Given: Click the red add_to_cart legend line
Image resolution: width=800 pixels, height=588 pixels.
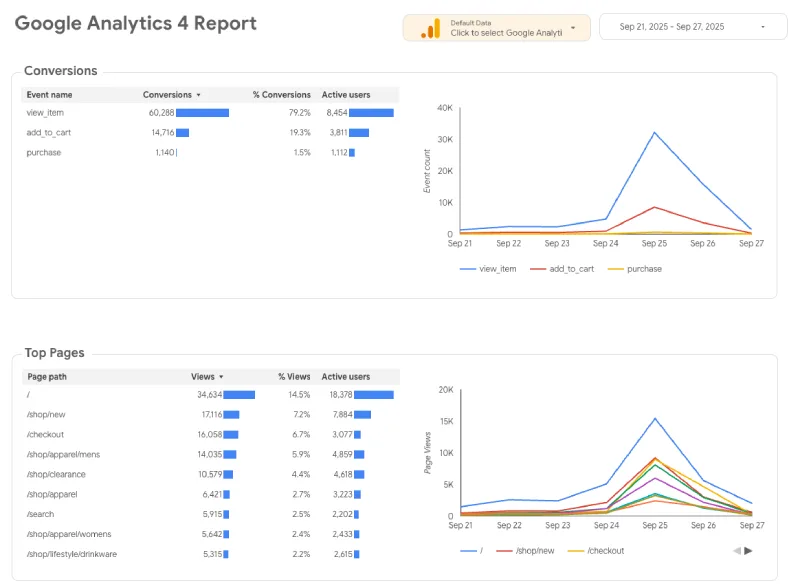Looking at the screenshot, I should 539,269.
